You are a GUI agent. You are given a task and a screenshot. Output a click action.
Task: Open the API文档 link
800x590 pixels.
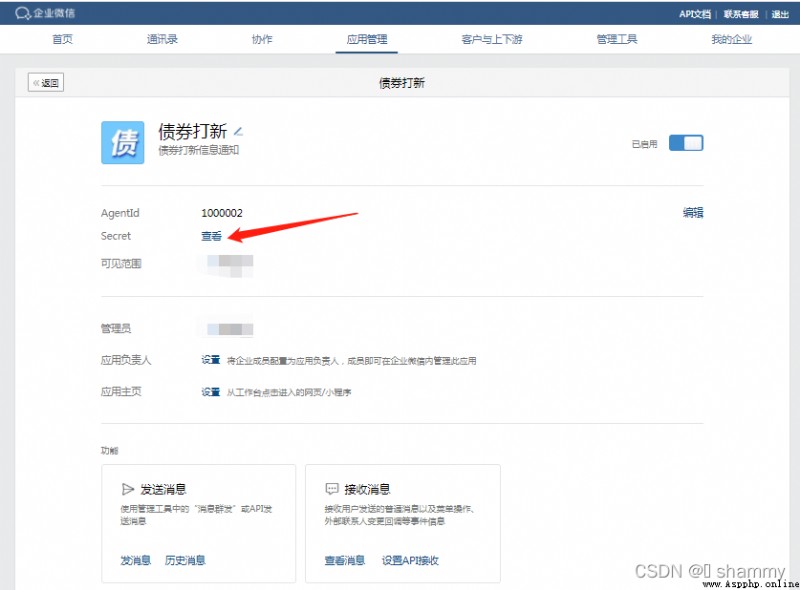[694, 14]
